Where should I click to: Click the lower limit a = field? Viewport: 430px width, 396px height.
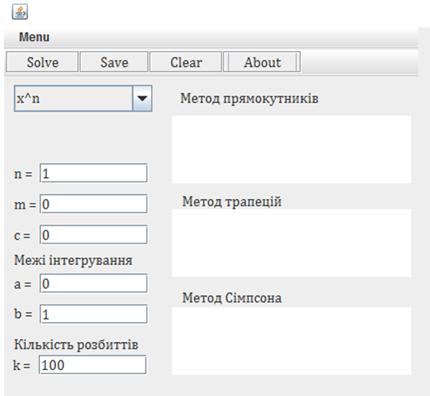pyautogui.click(x=93, y=283)
